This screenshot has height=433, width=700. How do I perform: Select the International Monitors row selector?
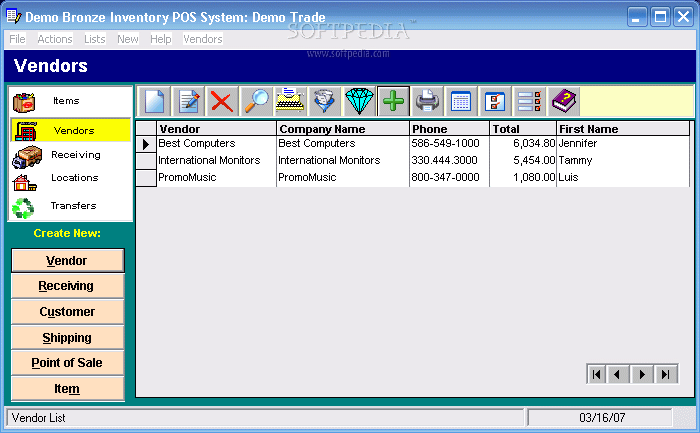[x=146, y=161]
